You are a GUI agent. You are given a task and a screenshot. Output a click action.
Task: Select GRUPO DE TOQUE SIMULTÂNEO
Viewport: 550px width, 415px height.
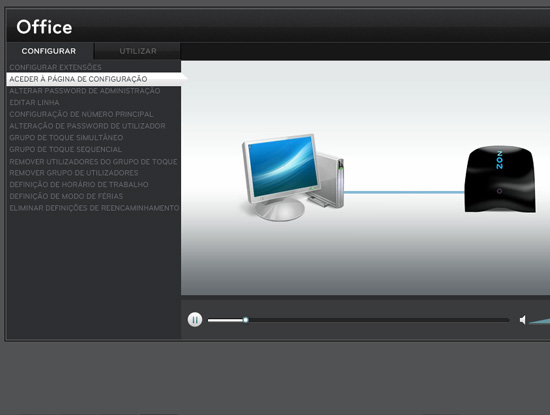[66, 138]
